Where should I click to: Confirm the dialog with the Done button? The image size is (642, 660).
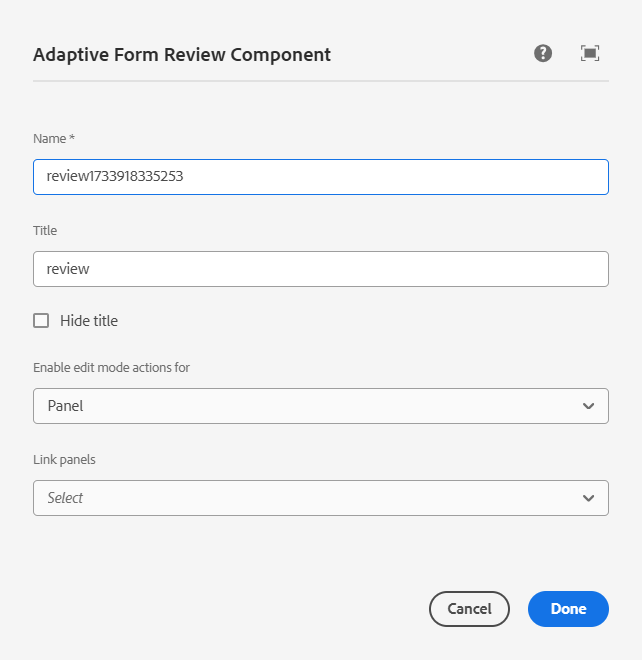tap(568, 609)
